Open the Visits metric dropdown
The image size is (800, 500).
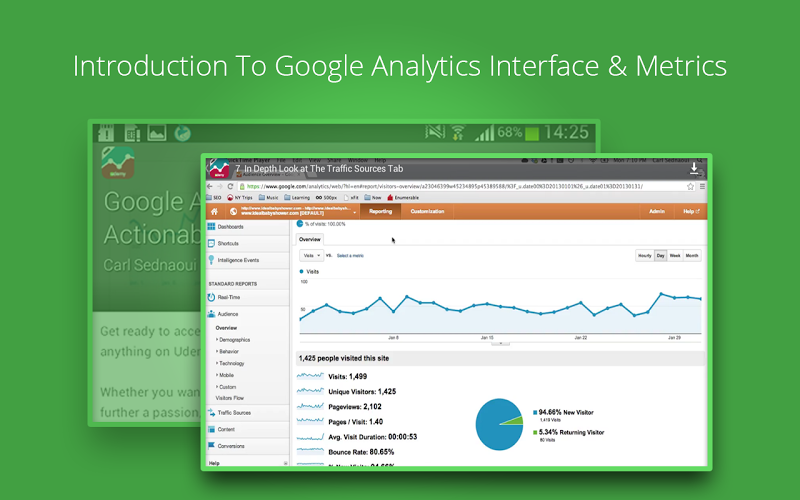pyautogui.click(x=311, y=256)
